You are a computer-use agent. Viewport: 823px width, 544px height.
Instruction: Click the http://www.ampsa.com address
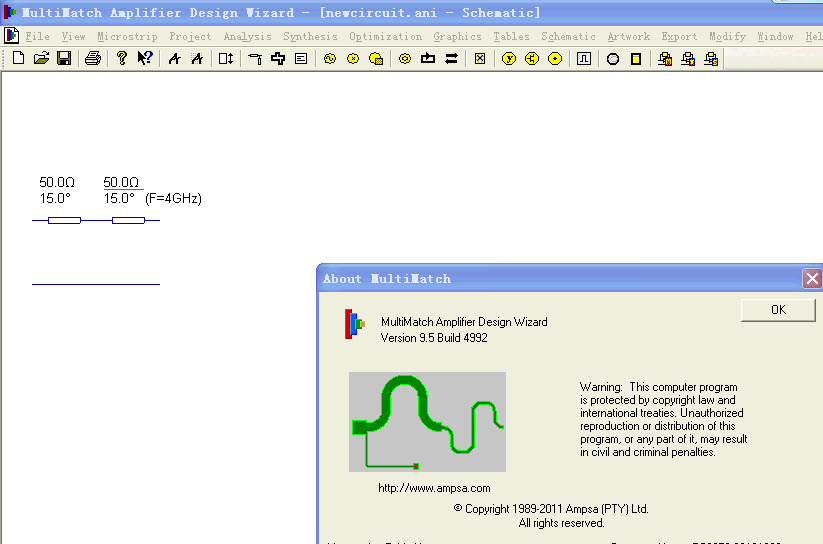coord(434,488)
